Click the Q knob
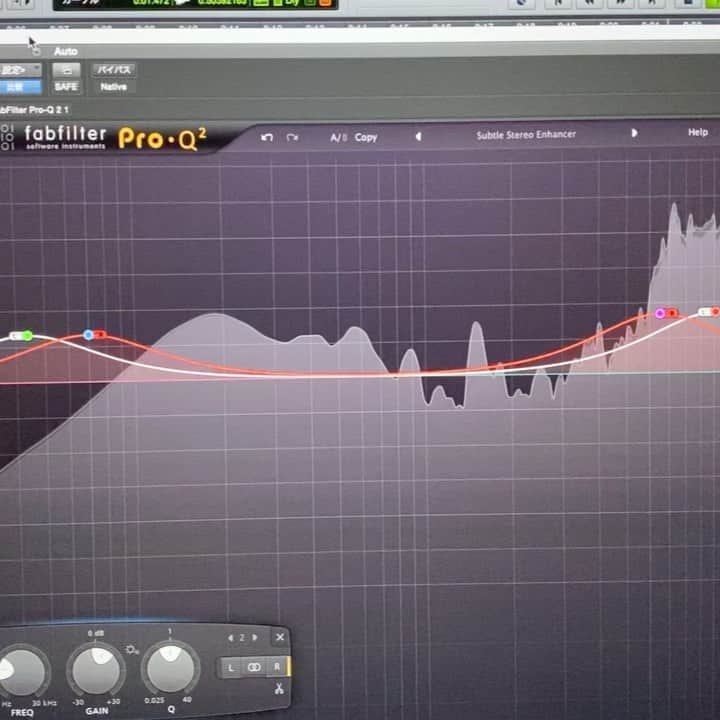 coord(170,669)
